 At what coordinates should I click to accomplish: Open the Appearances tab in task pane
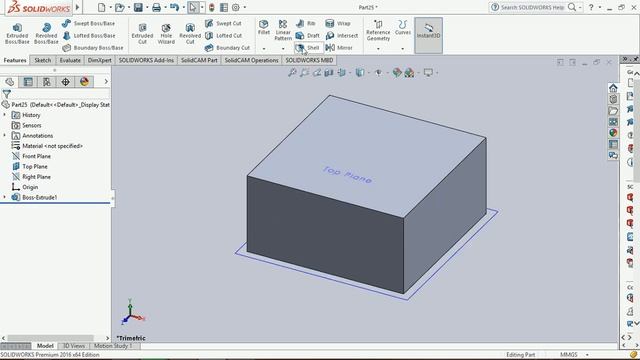pyautogui.click(x=613, y=133)
